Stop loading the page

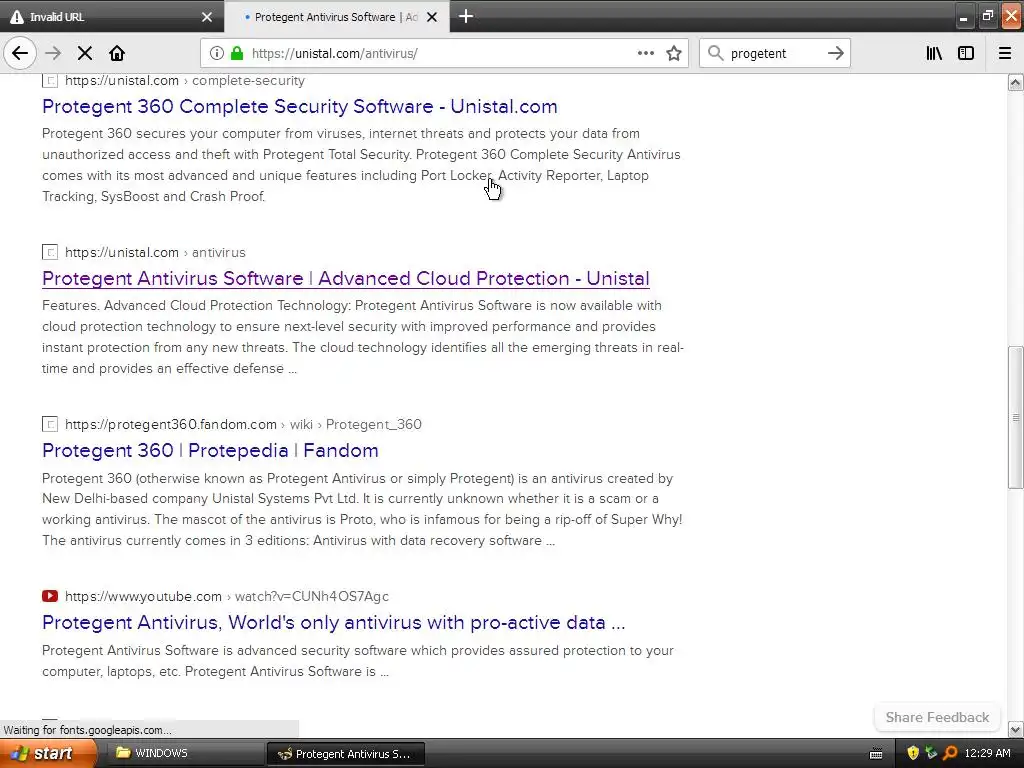(x=84, y=54)
